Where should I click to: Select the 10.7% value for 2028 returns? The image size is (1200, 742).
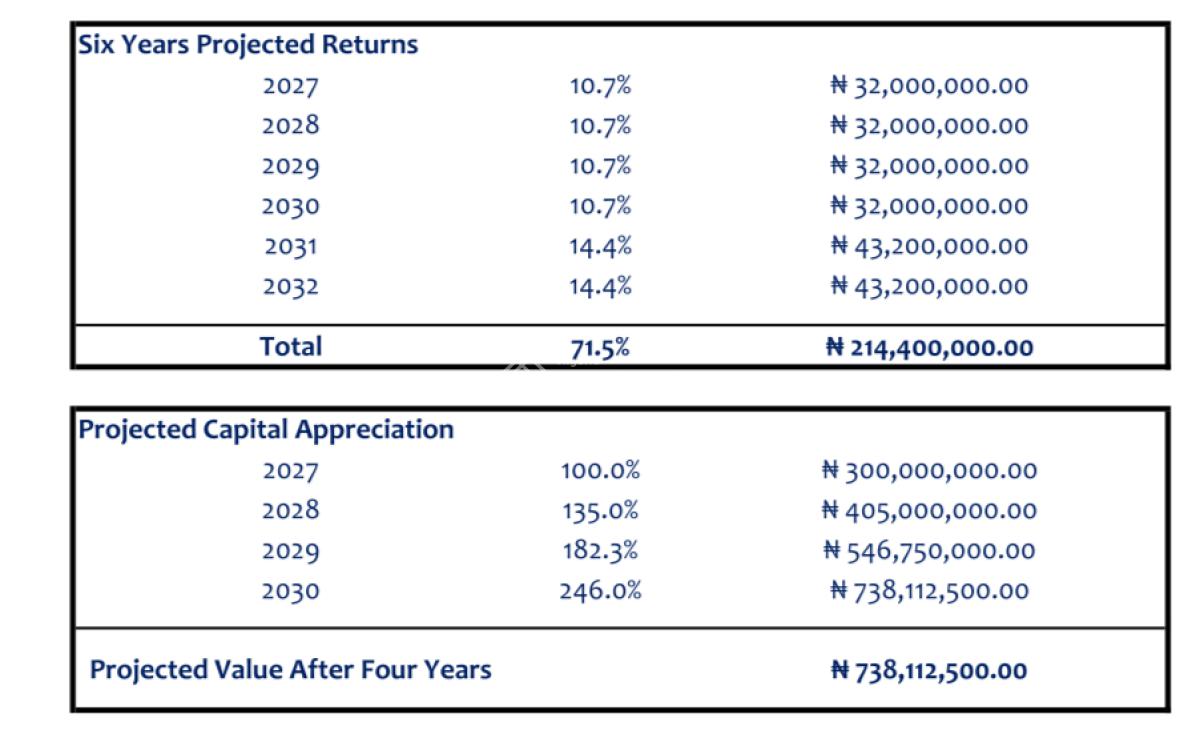600,126
